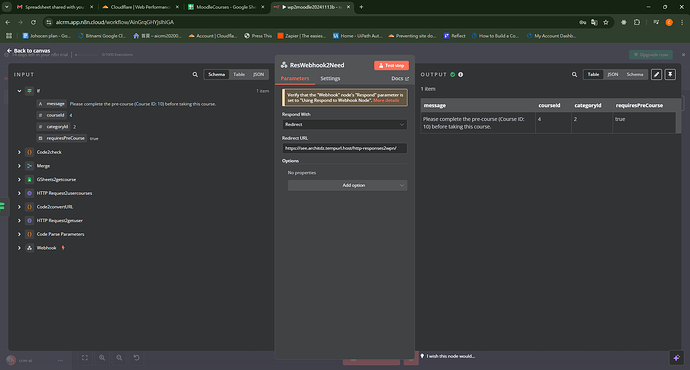Click the search icon in INPUT panel

(x=195, y=75)
